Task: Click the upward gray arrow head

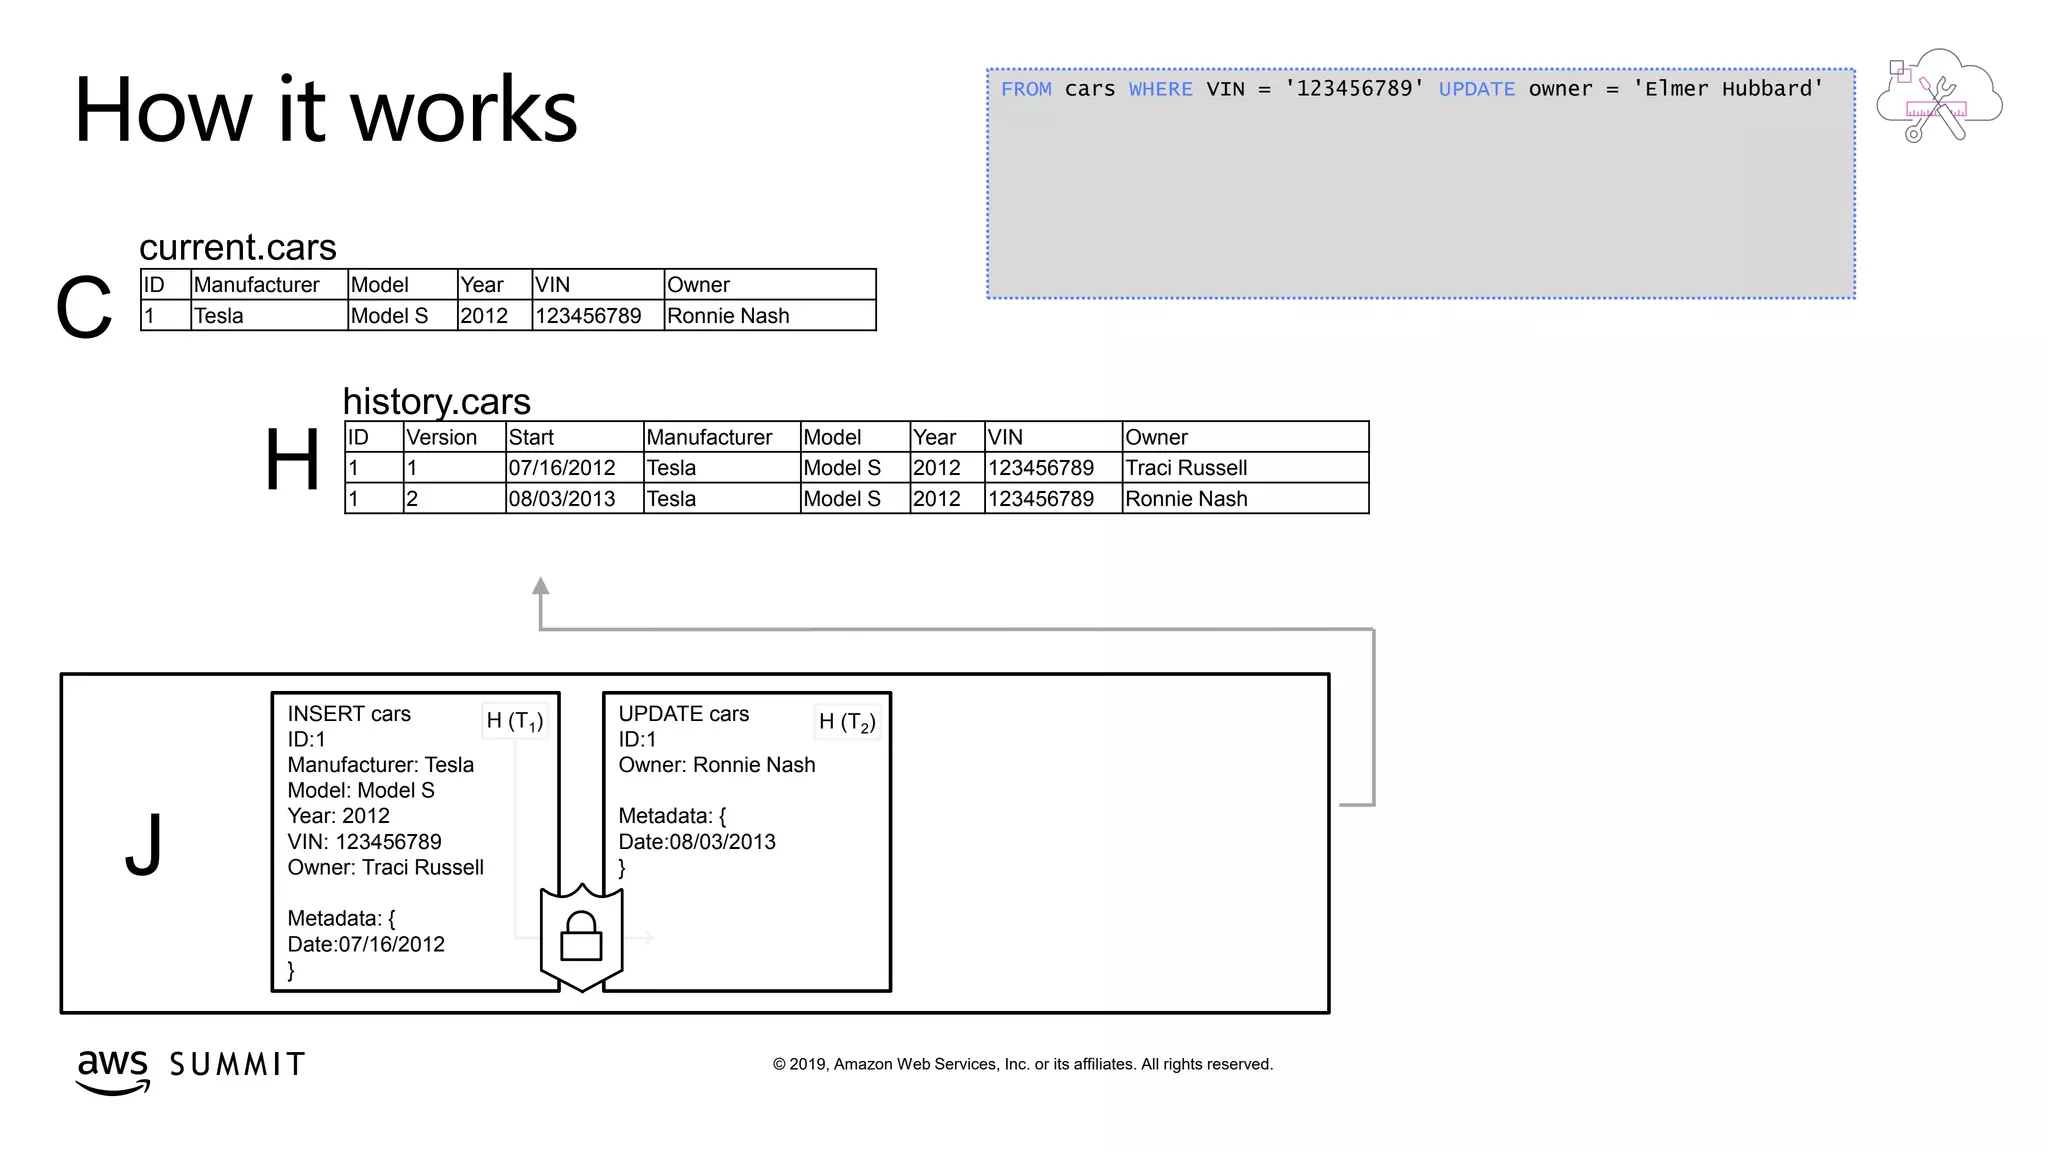Action: point(541,586)
